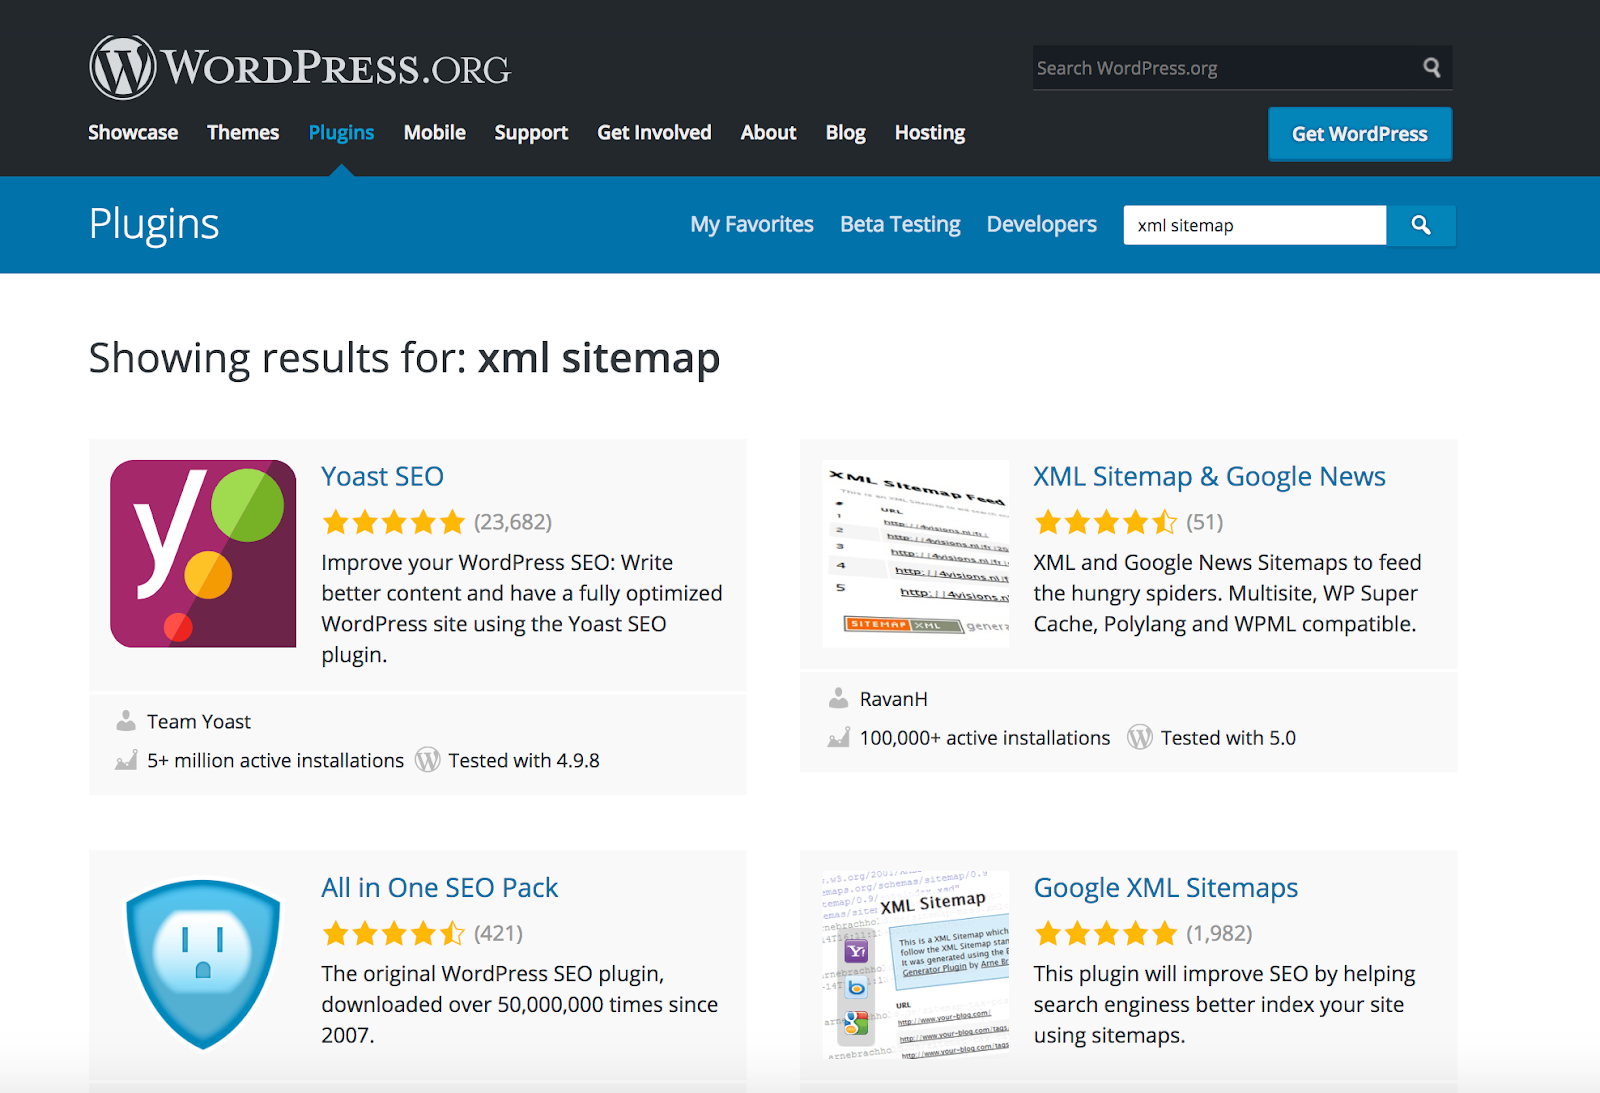Click the magnifier icon in the WordPress.org search
The height and width of the screenshot is (1093, 1600).
[1432, 68]
